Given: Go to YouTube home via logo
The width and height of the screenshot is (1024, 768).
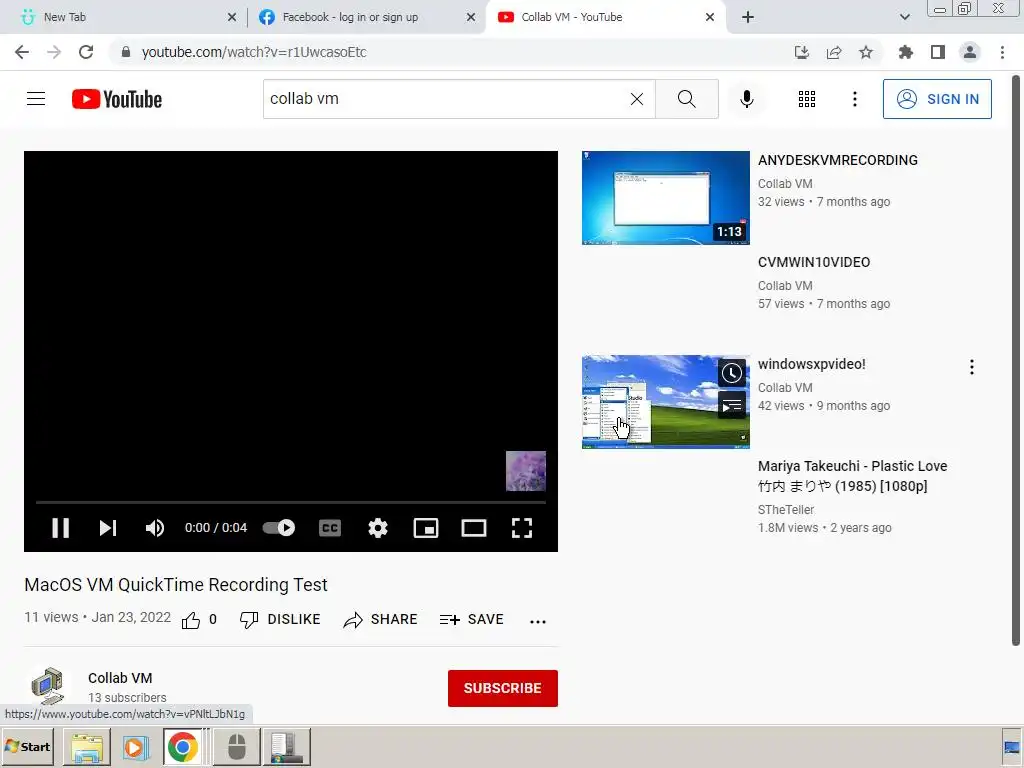Looking at the screenshot, I should point(117,99).
